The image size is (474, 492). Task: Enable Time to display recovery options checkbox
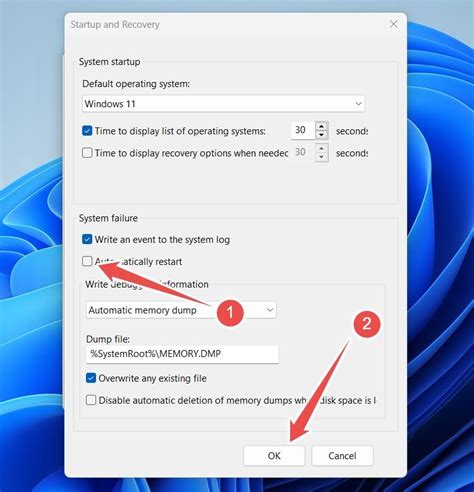87,153
